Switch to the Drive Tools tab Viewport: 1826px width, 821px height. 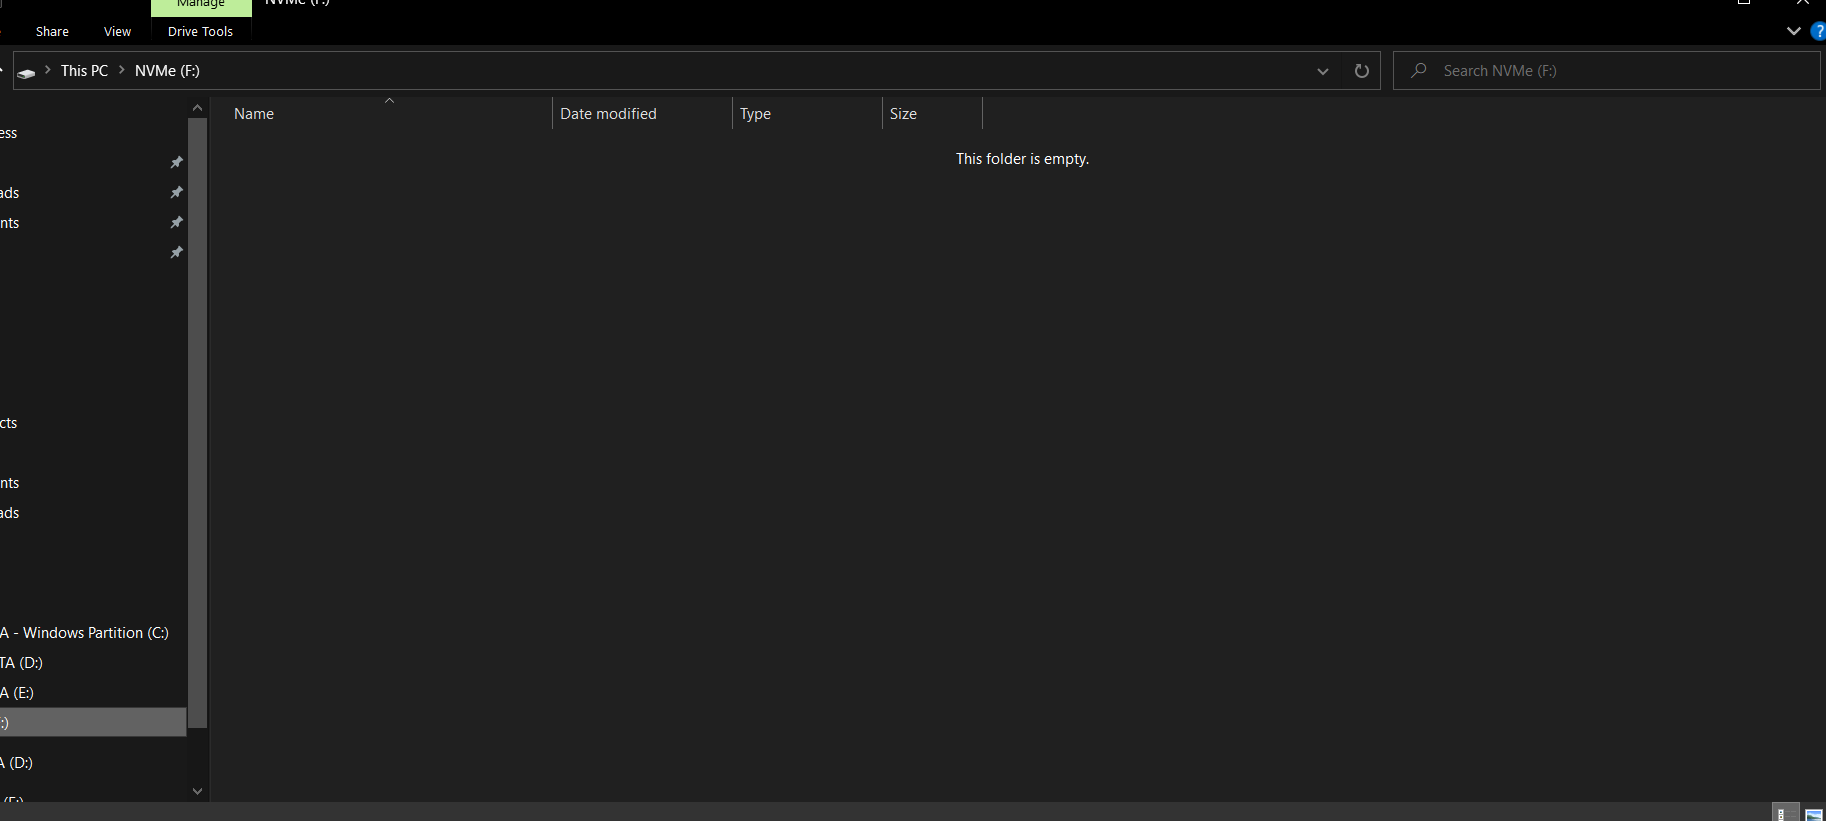coord(200,32)
